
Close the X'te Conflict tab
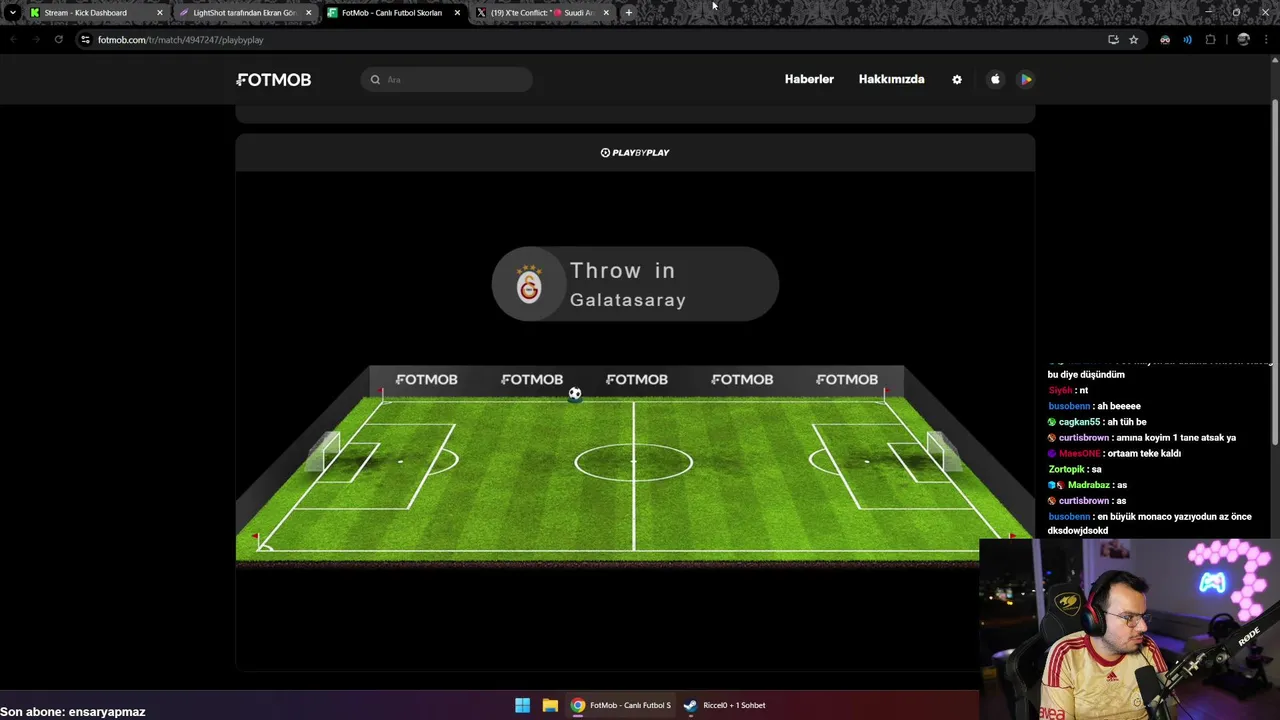tap(606, 13)
